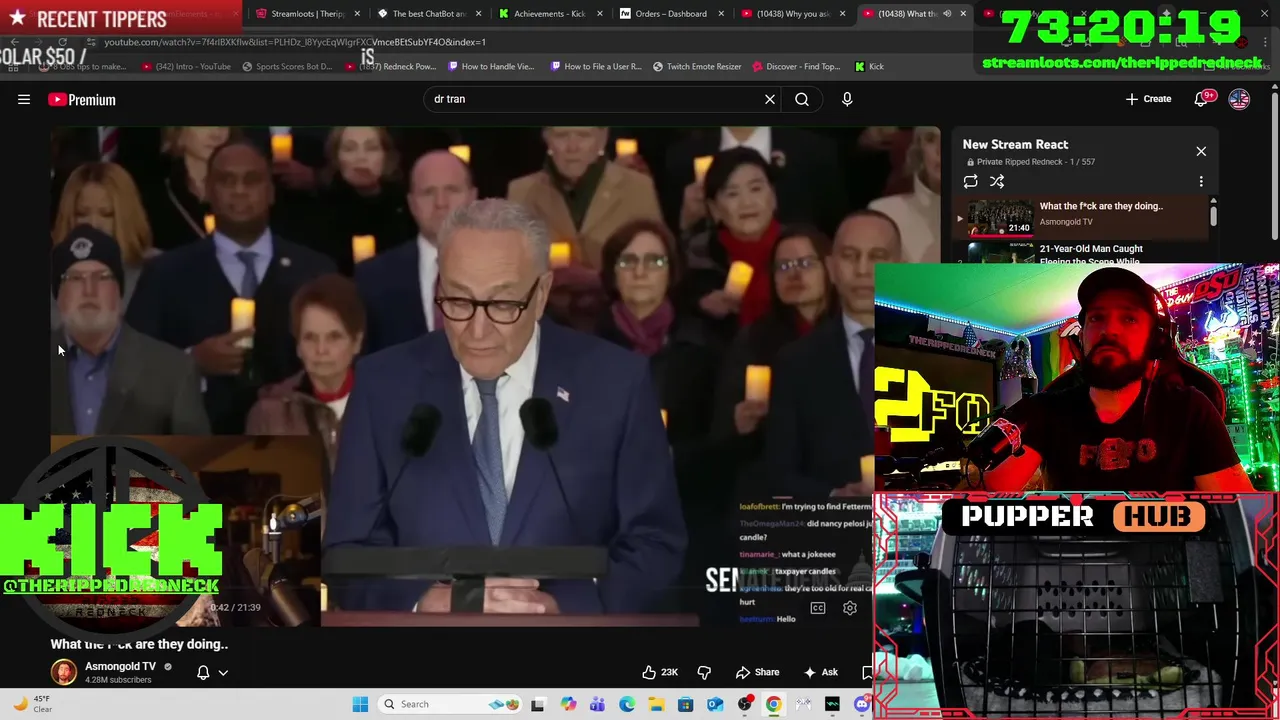Expand subscription notification bell dropdown
Screen dimensions: 1280x720
click(212, 672)
